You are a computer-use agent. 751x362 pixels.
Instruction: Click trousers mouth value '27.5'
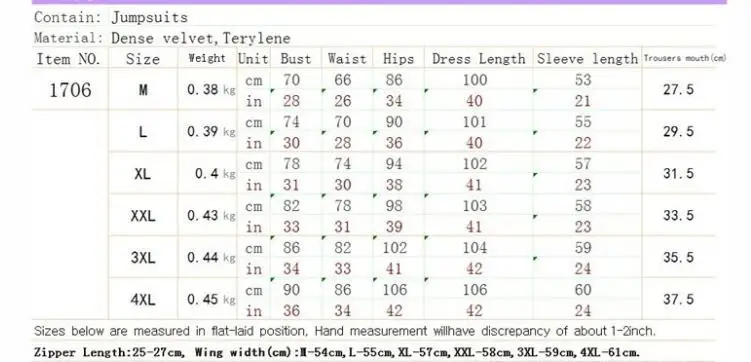678,90
